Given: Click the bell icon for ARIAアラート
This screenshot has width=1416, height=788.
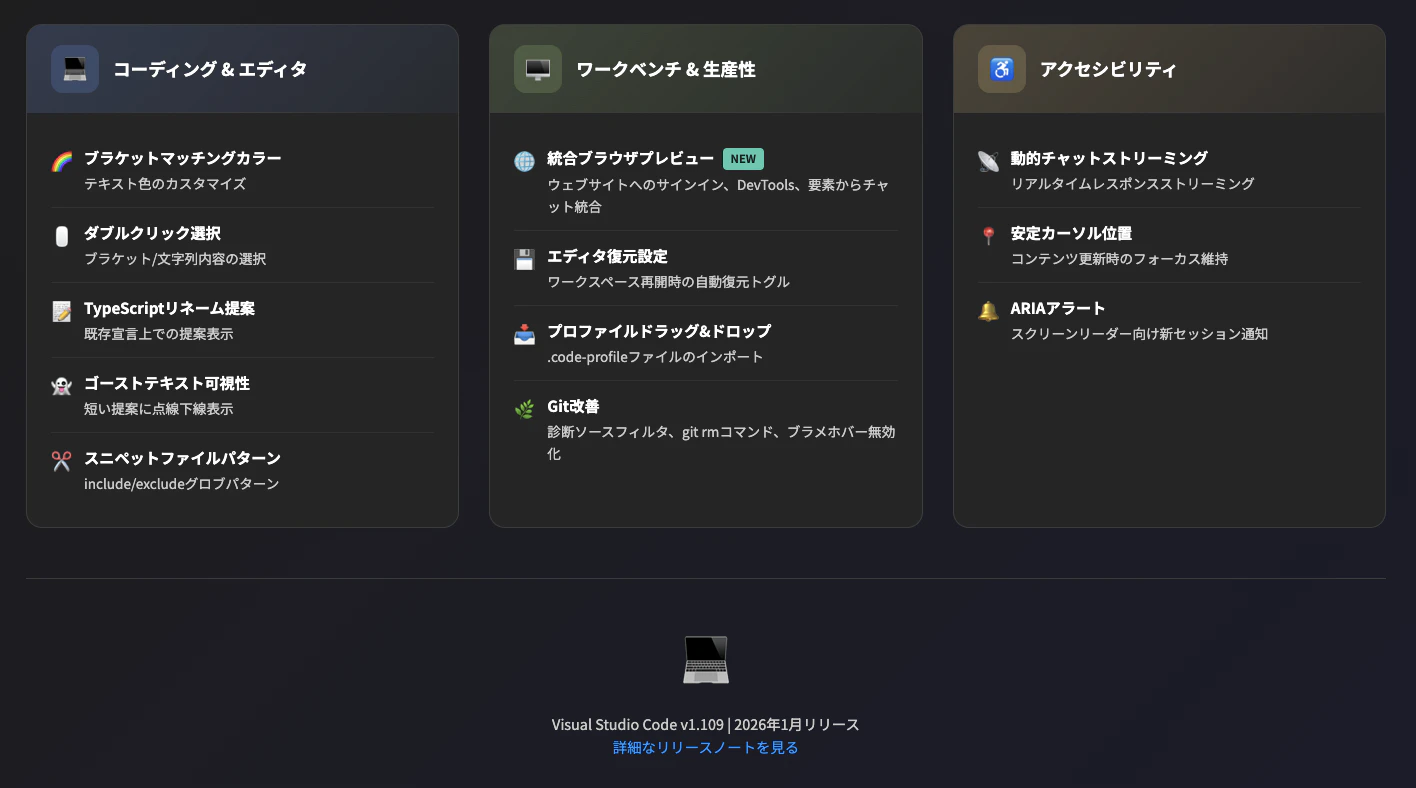Looking at the screenshot, I should click(x=989, y=312).
